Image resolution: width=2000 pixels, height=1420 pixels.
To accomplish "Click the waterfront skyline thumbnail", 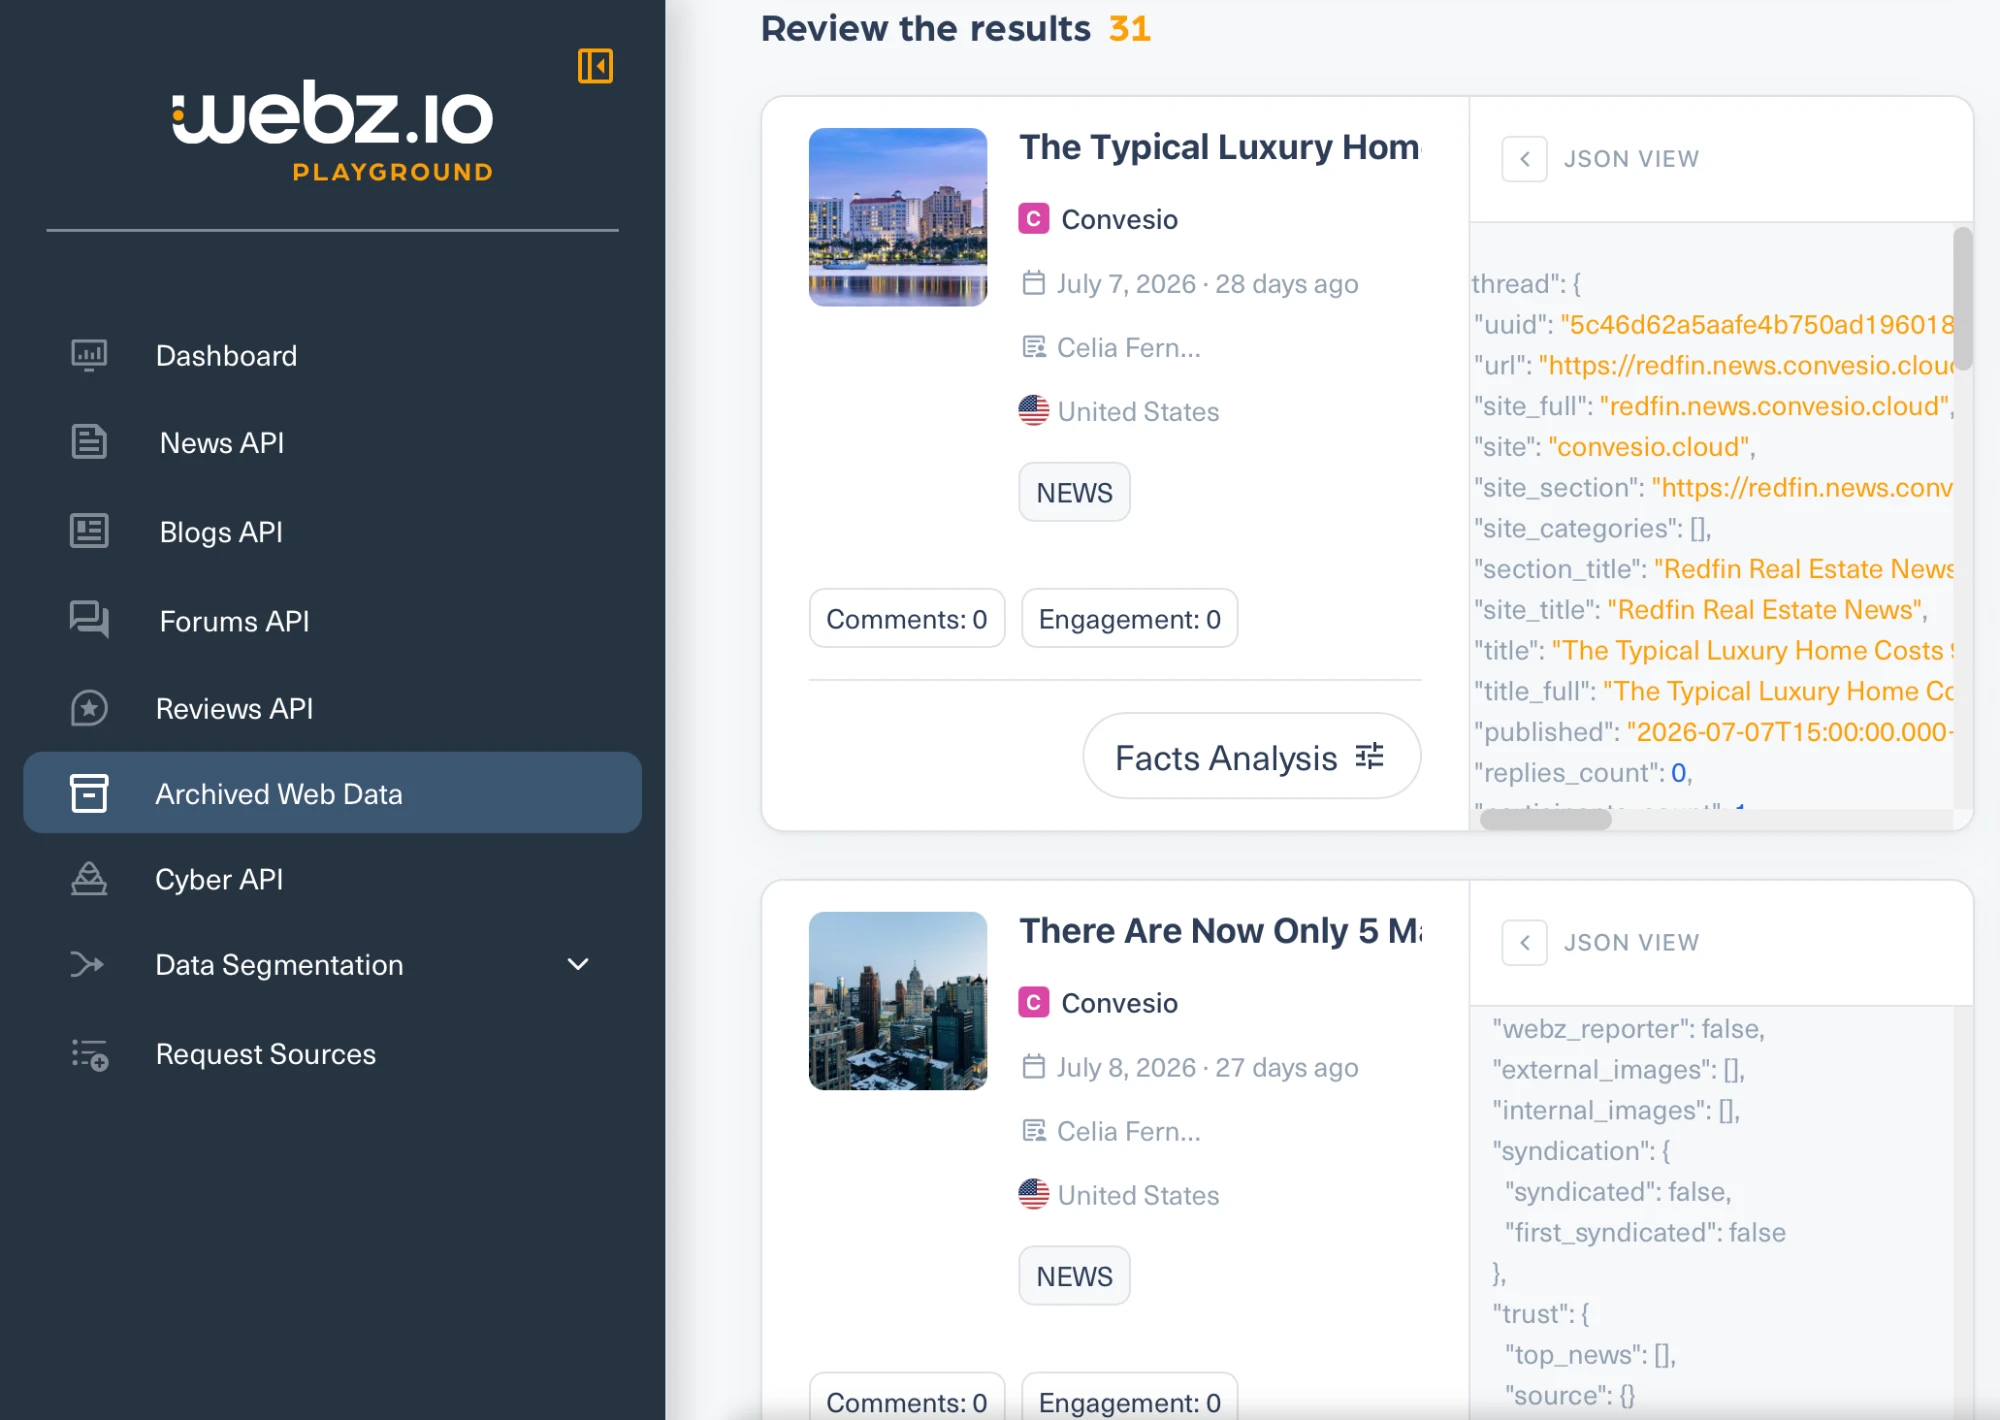I will coord(898,217).
